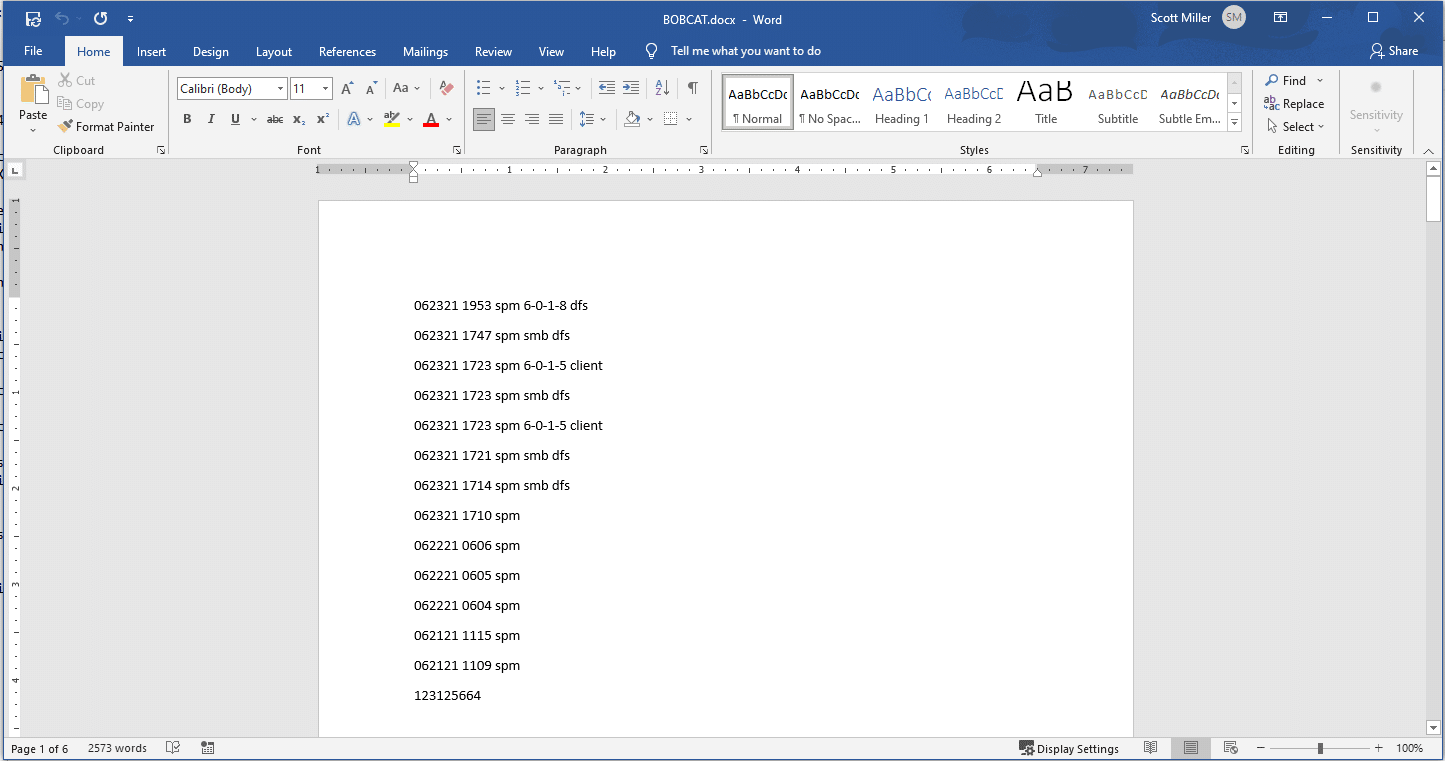Viewport: 1445px width, 761px height.
Task: Click the Sort paragraph icon
Action: [x=662, y=88]
